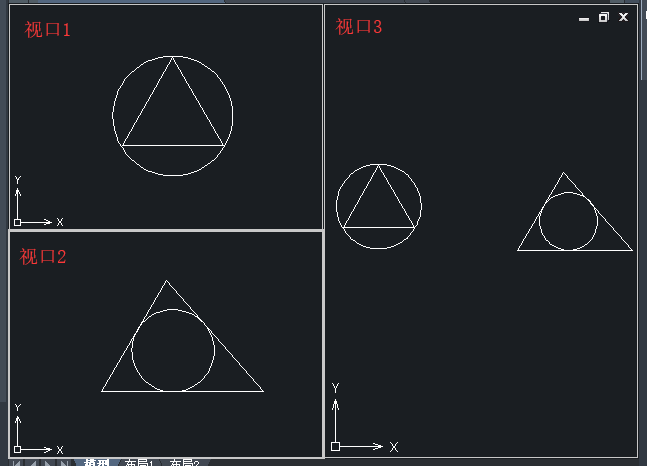This screenshot has height=466, width=647.
Task: Click the UCS origin icon in 视口3
Action: tap(336, 446)
